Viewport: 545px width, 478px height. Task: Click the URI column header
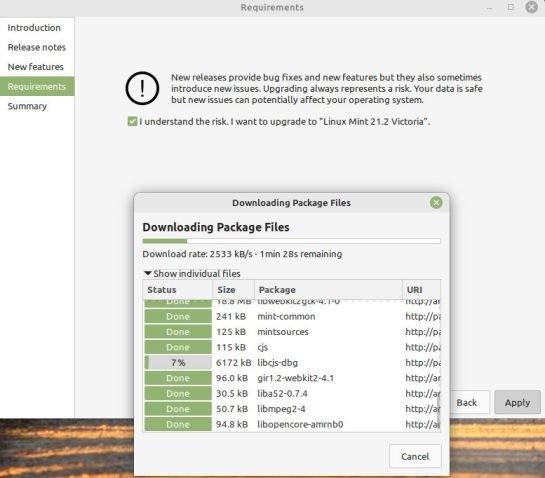[x=421, y=290]
